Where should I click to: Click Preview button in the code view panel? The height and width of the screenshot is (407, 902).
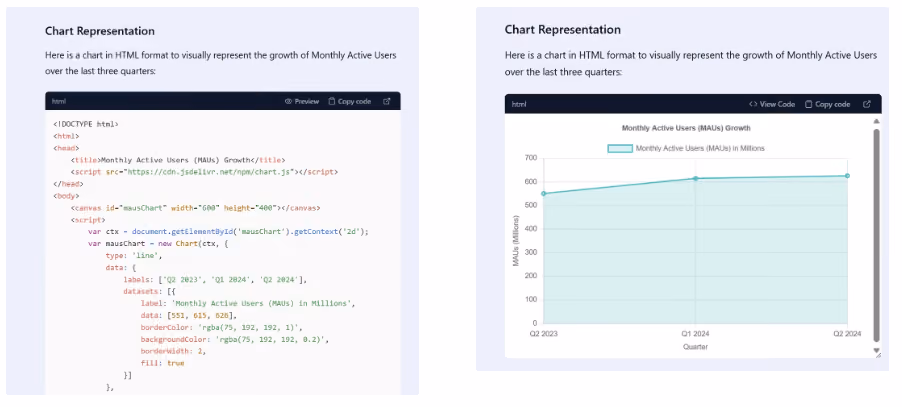pos(302,101)
